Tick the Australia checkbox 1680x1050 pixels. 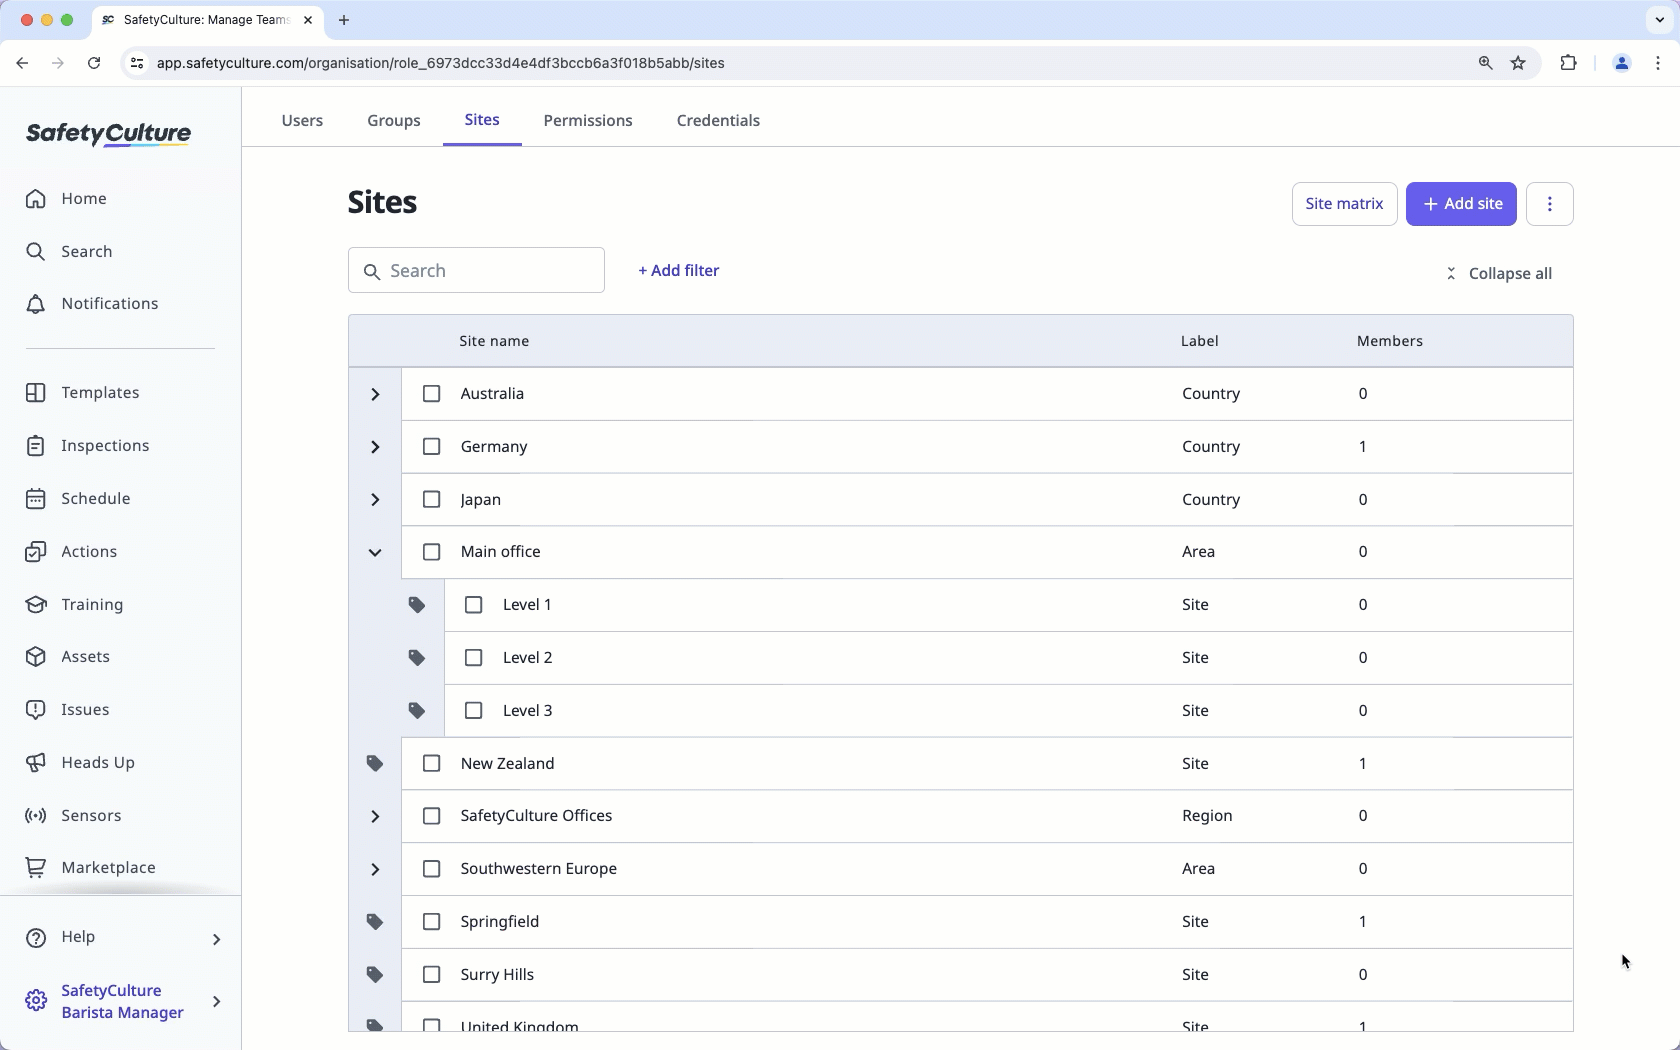(x=431, y=394)
